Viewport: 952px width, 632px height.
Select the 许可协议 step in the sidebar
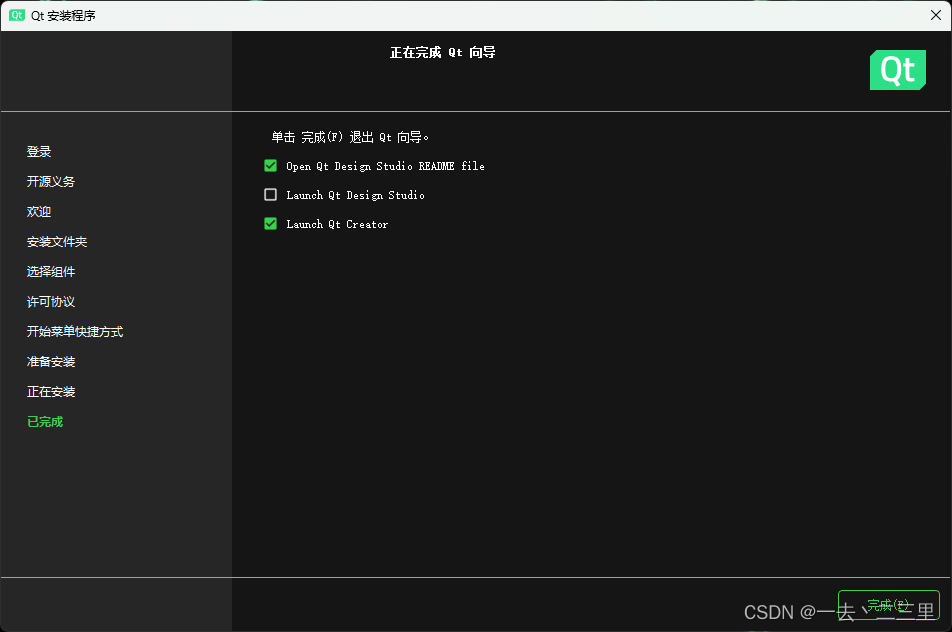51,302
